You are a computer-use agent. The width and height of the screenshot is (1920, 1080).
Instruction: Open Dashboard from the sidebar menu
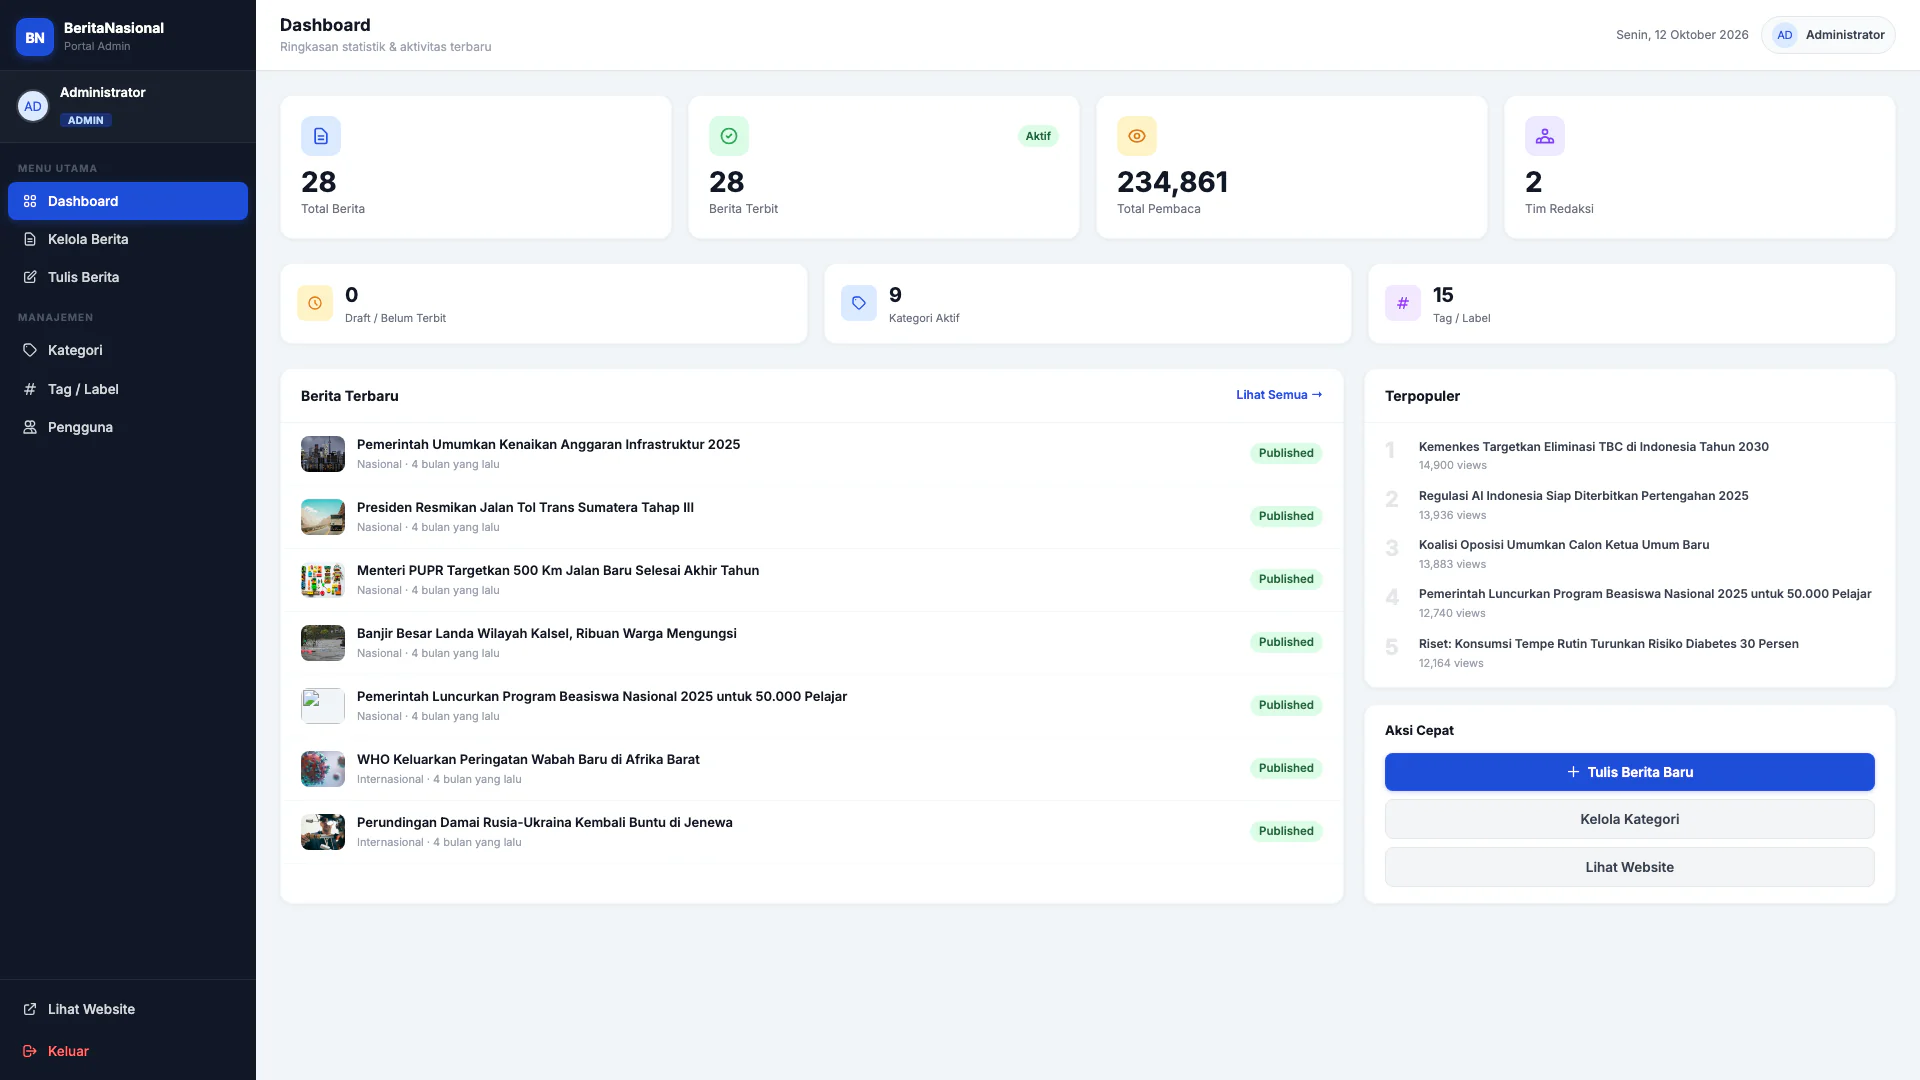128,201
